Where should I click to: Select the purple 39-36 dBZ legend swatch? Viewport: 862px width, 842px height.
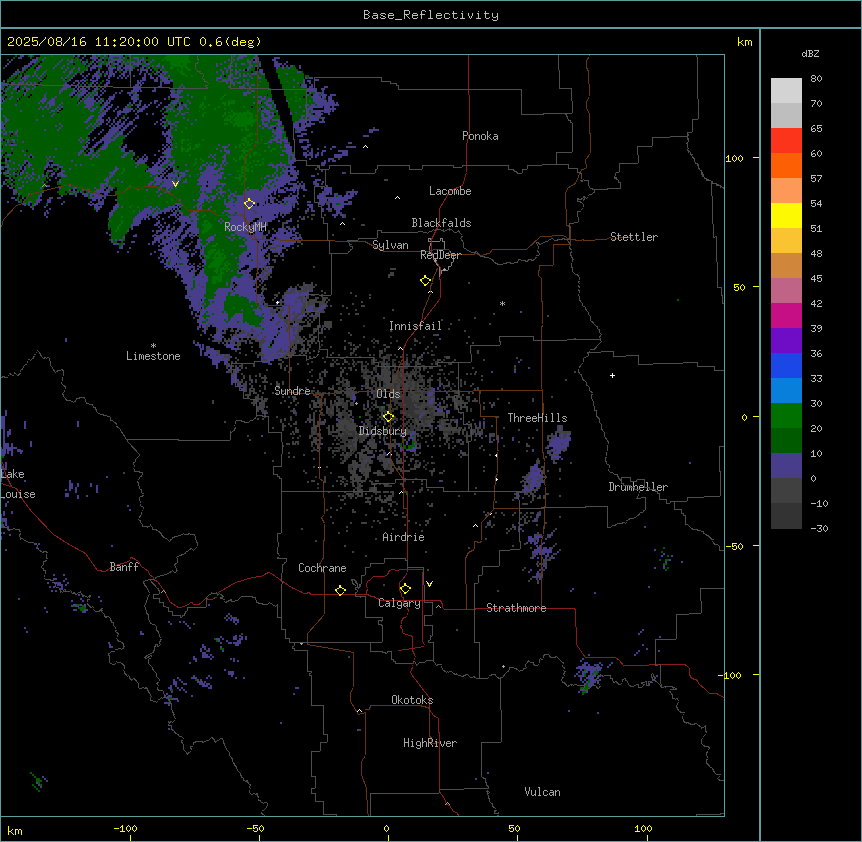786,340
